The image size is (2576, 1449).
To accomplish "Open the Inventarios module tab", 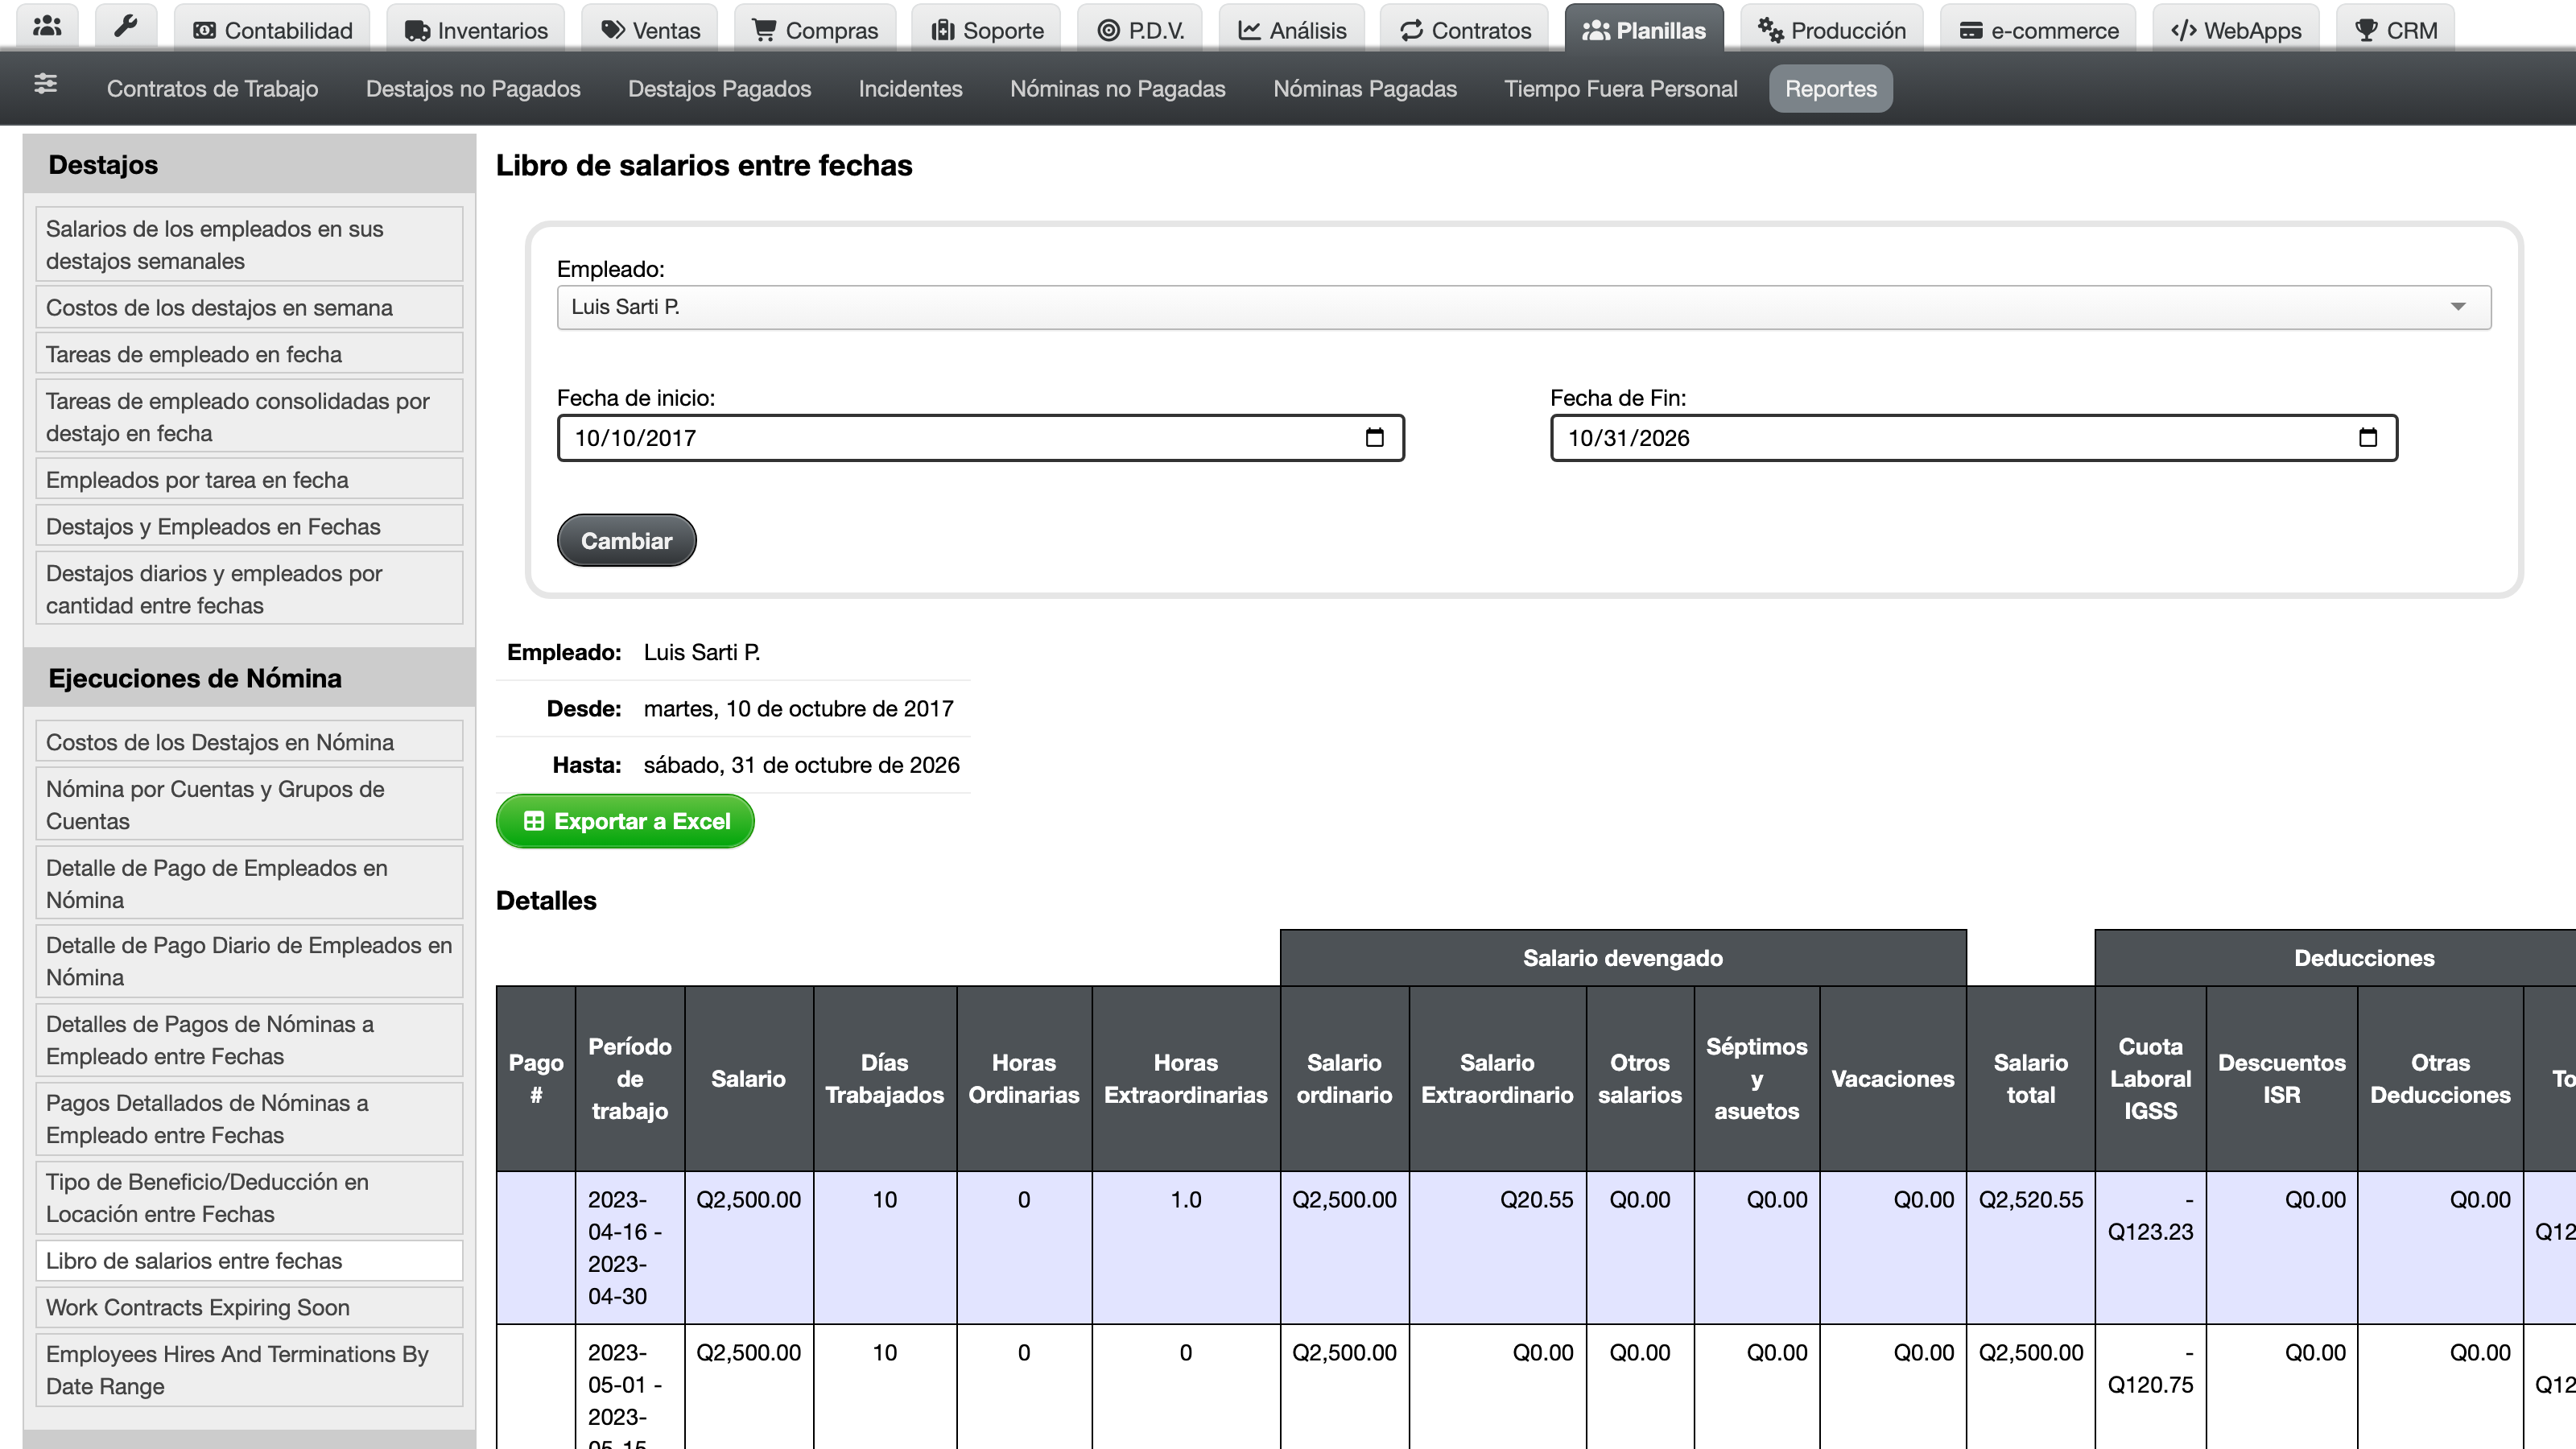I will click(x=476, y=30).
